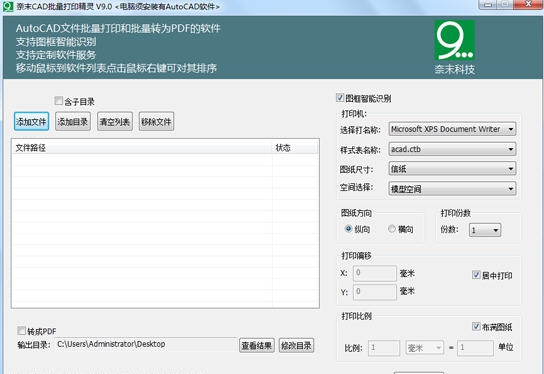544x374 pixels.
Task: Open the printer name dropdown showing Microsoft XPS Document Writer
Action: pos(452,129)
